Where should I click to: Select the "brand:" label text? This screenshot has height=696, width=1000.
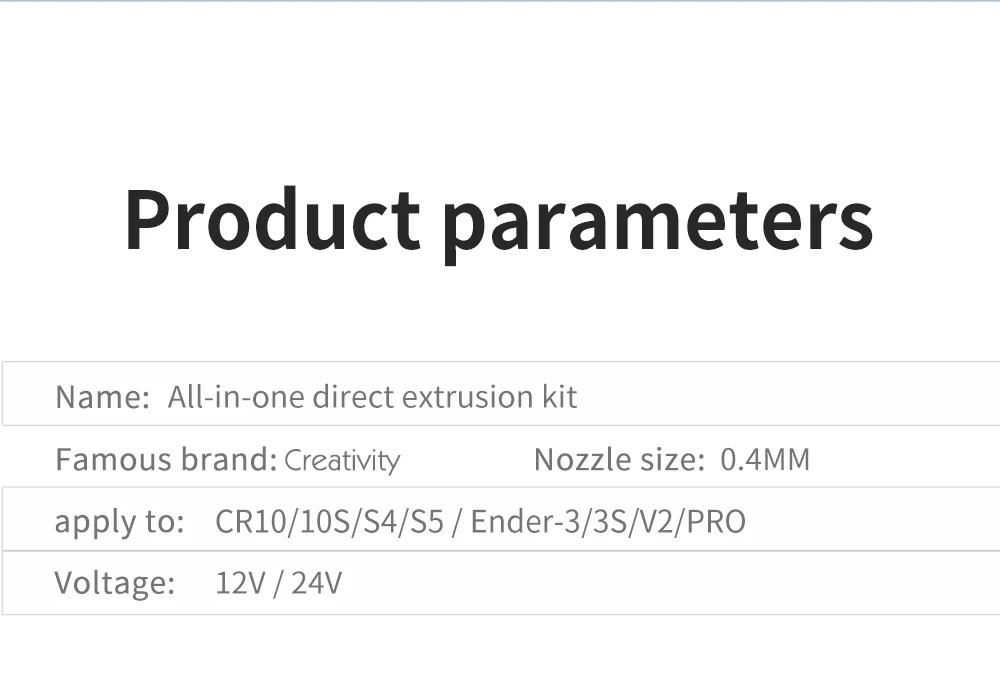(x=228, y=460)
